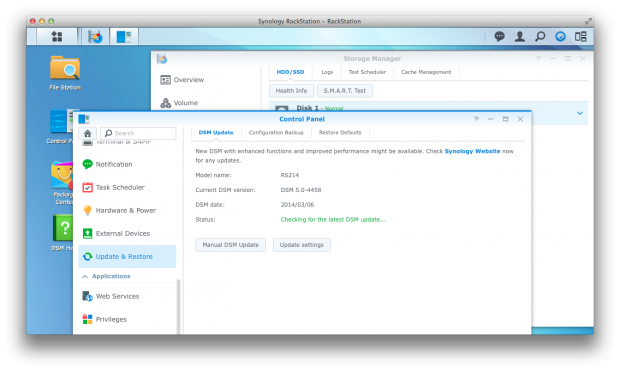Click the green Checking for latest DSM update status
Image resolution: width=620 pixels, height=371 pixels.
point(333,220)
